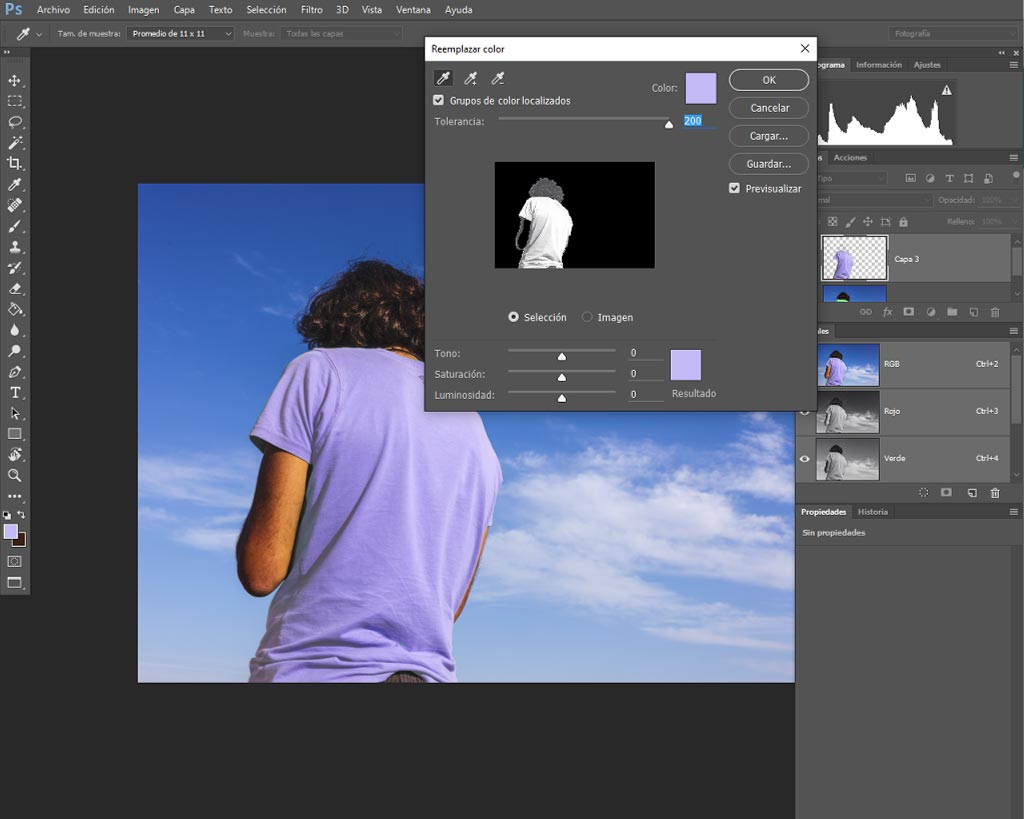Open the Propiedades panel menu icon
This screenshot has height=819, width=1024.
click(x=1014, y=512)
